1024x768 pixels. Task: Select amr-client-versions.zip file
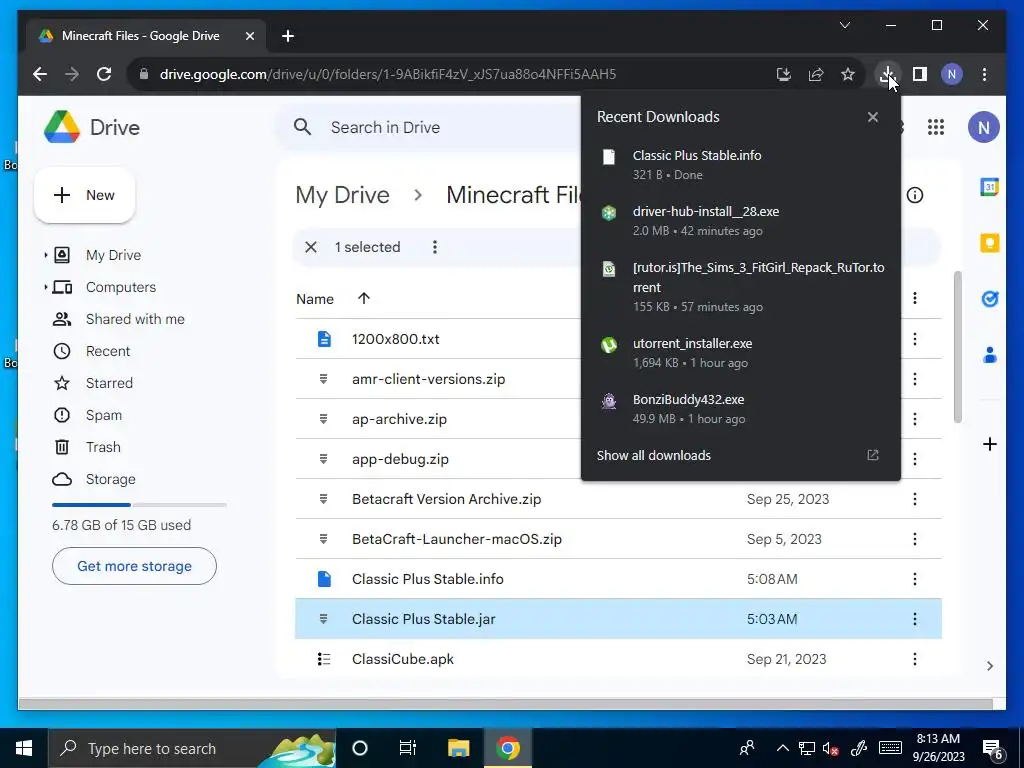(438, 379)
